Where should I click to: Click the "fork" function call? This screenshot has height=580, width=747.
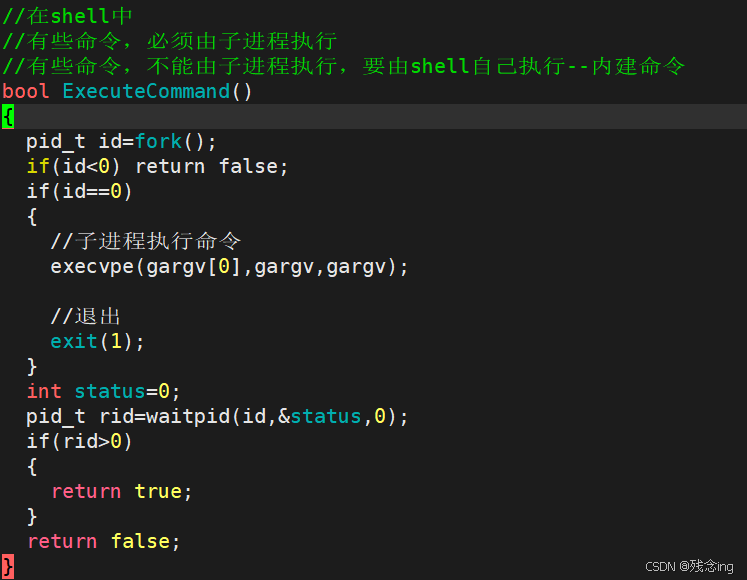tap(158, 142)
